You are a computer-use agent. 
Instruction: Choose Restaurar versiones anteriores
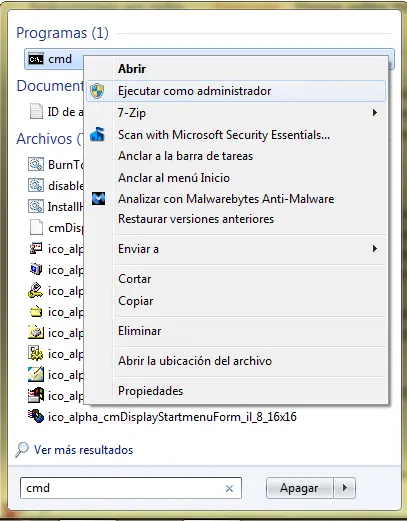196,219
